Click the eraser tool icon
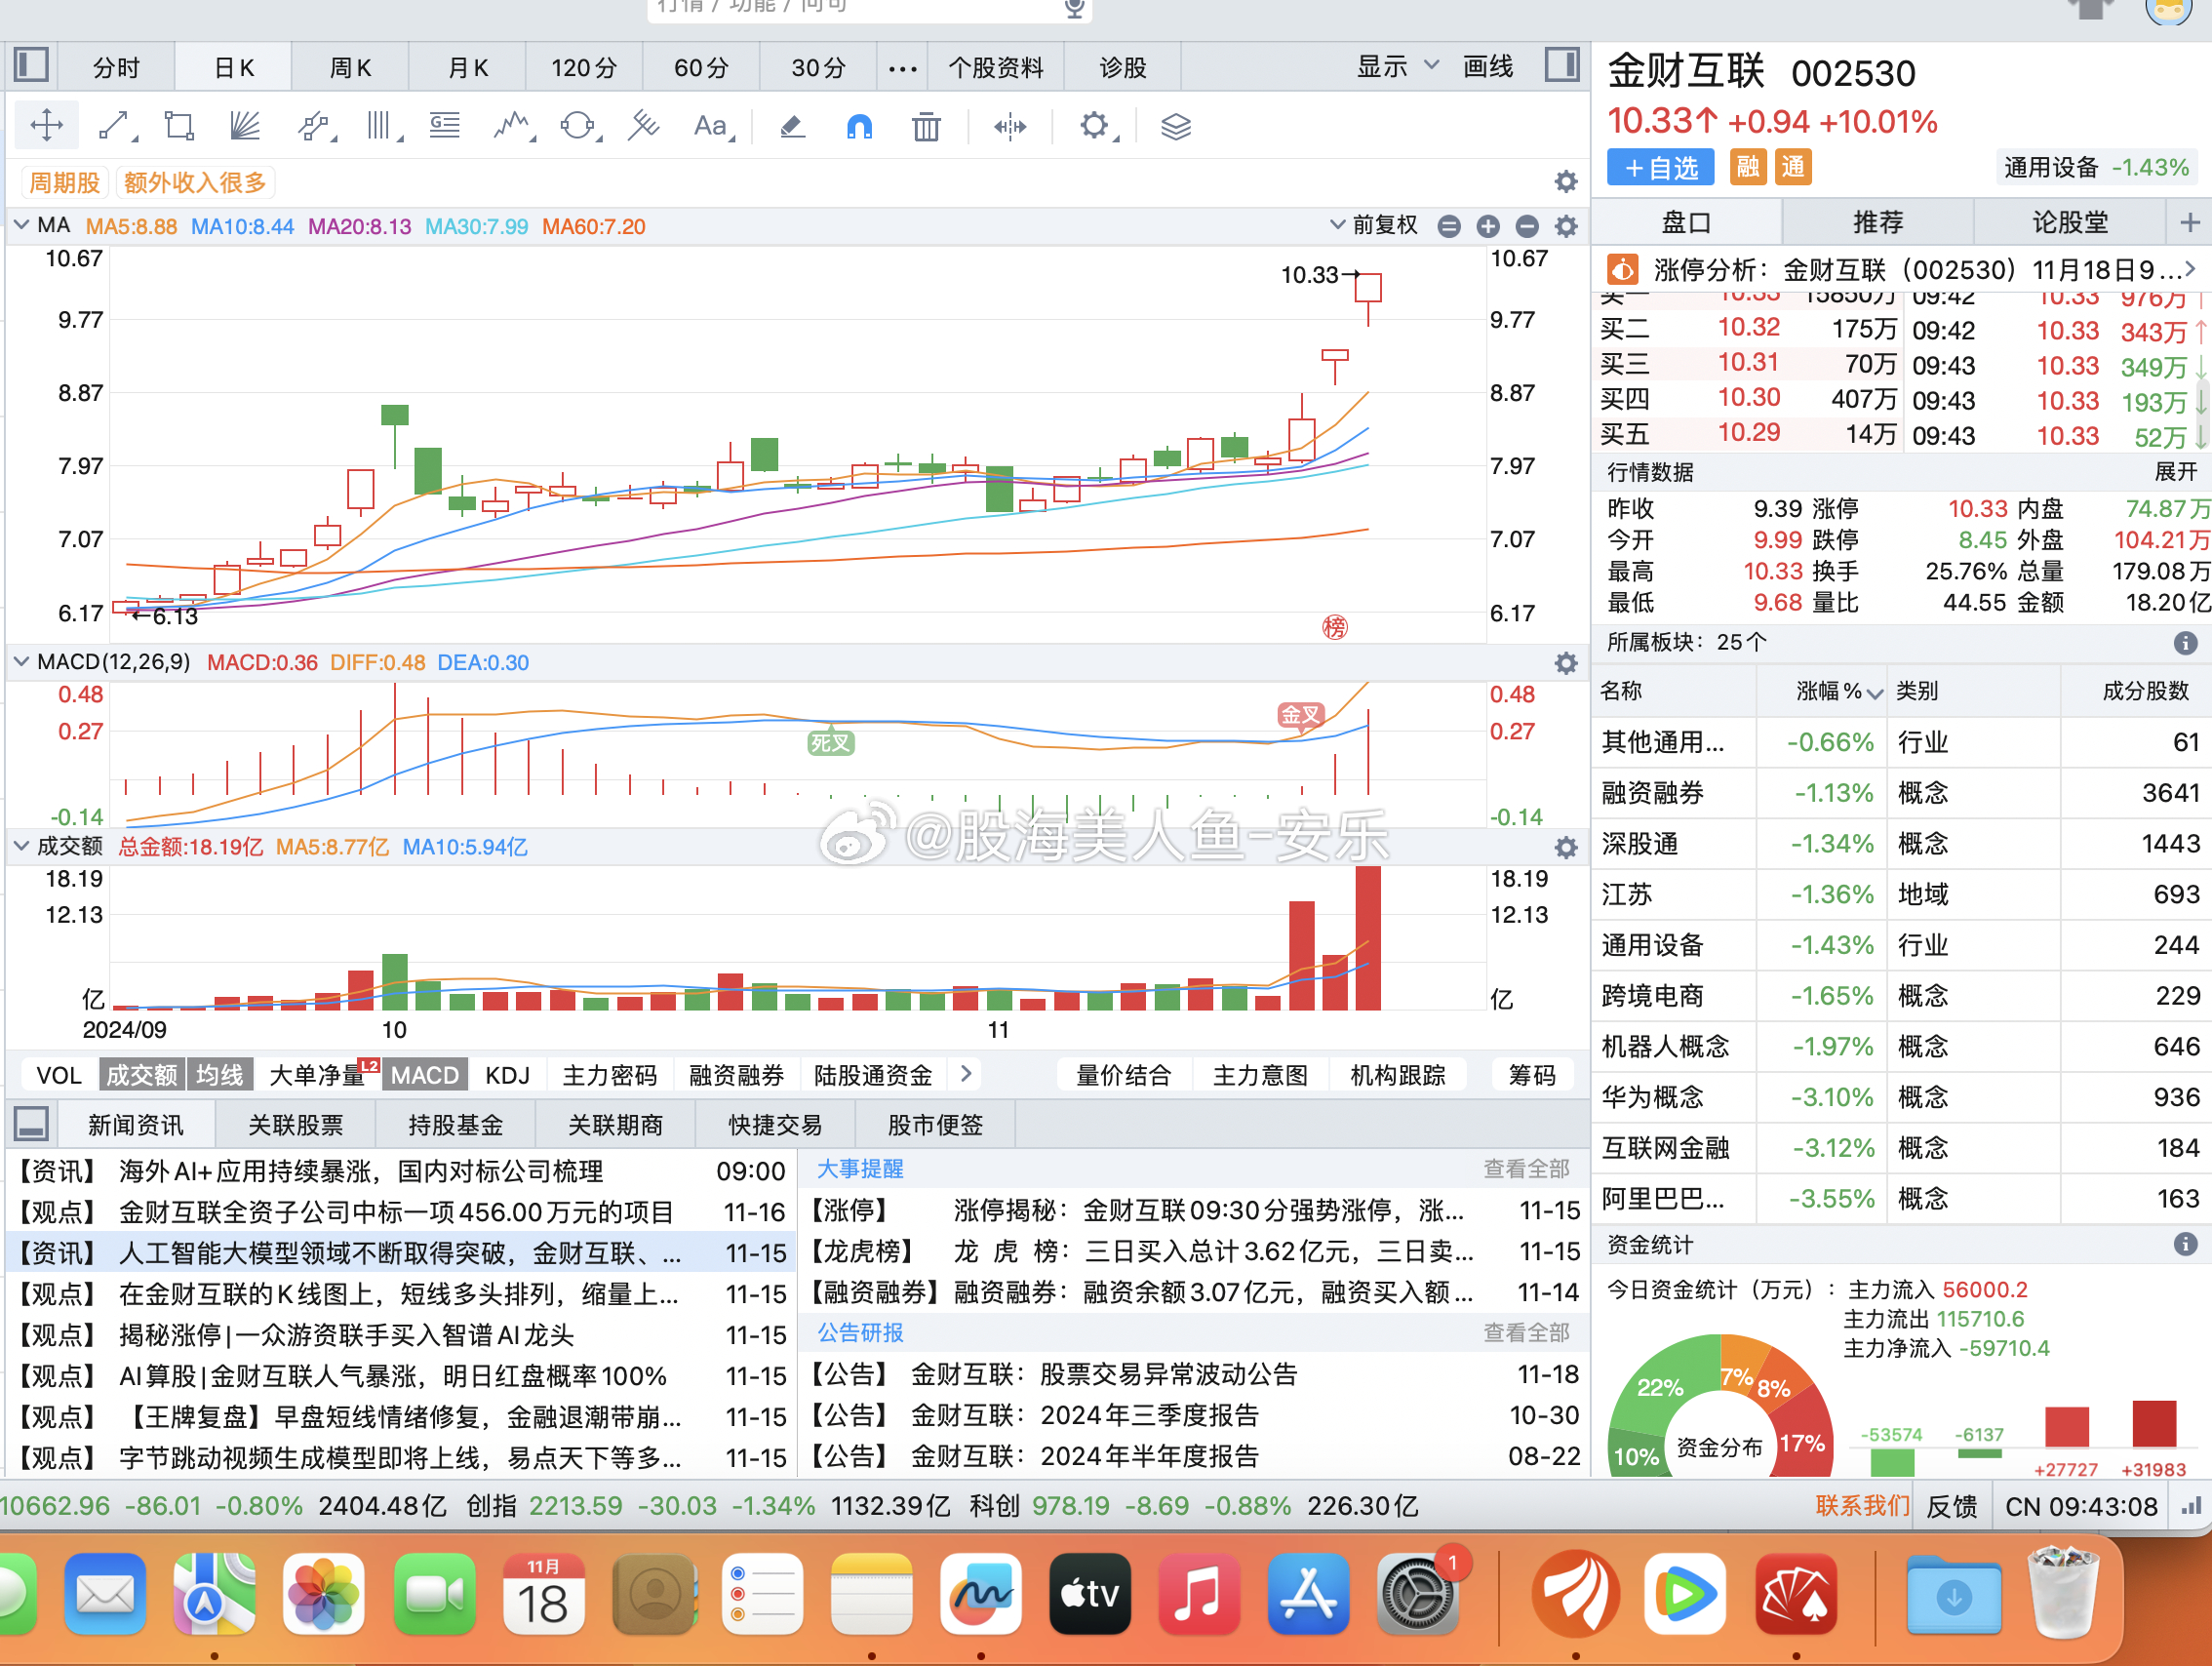Viewport: 2212px width, 1666px height. coord(792,127)
